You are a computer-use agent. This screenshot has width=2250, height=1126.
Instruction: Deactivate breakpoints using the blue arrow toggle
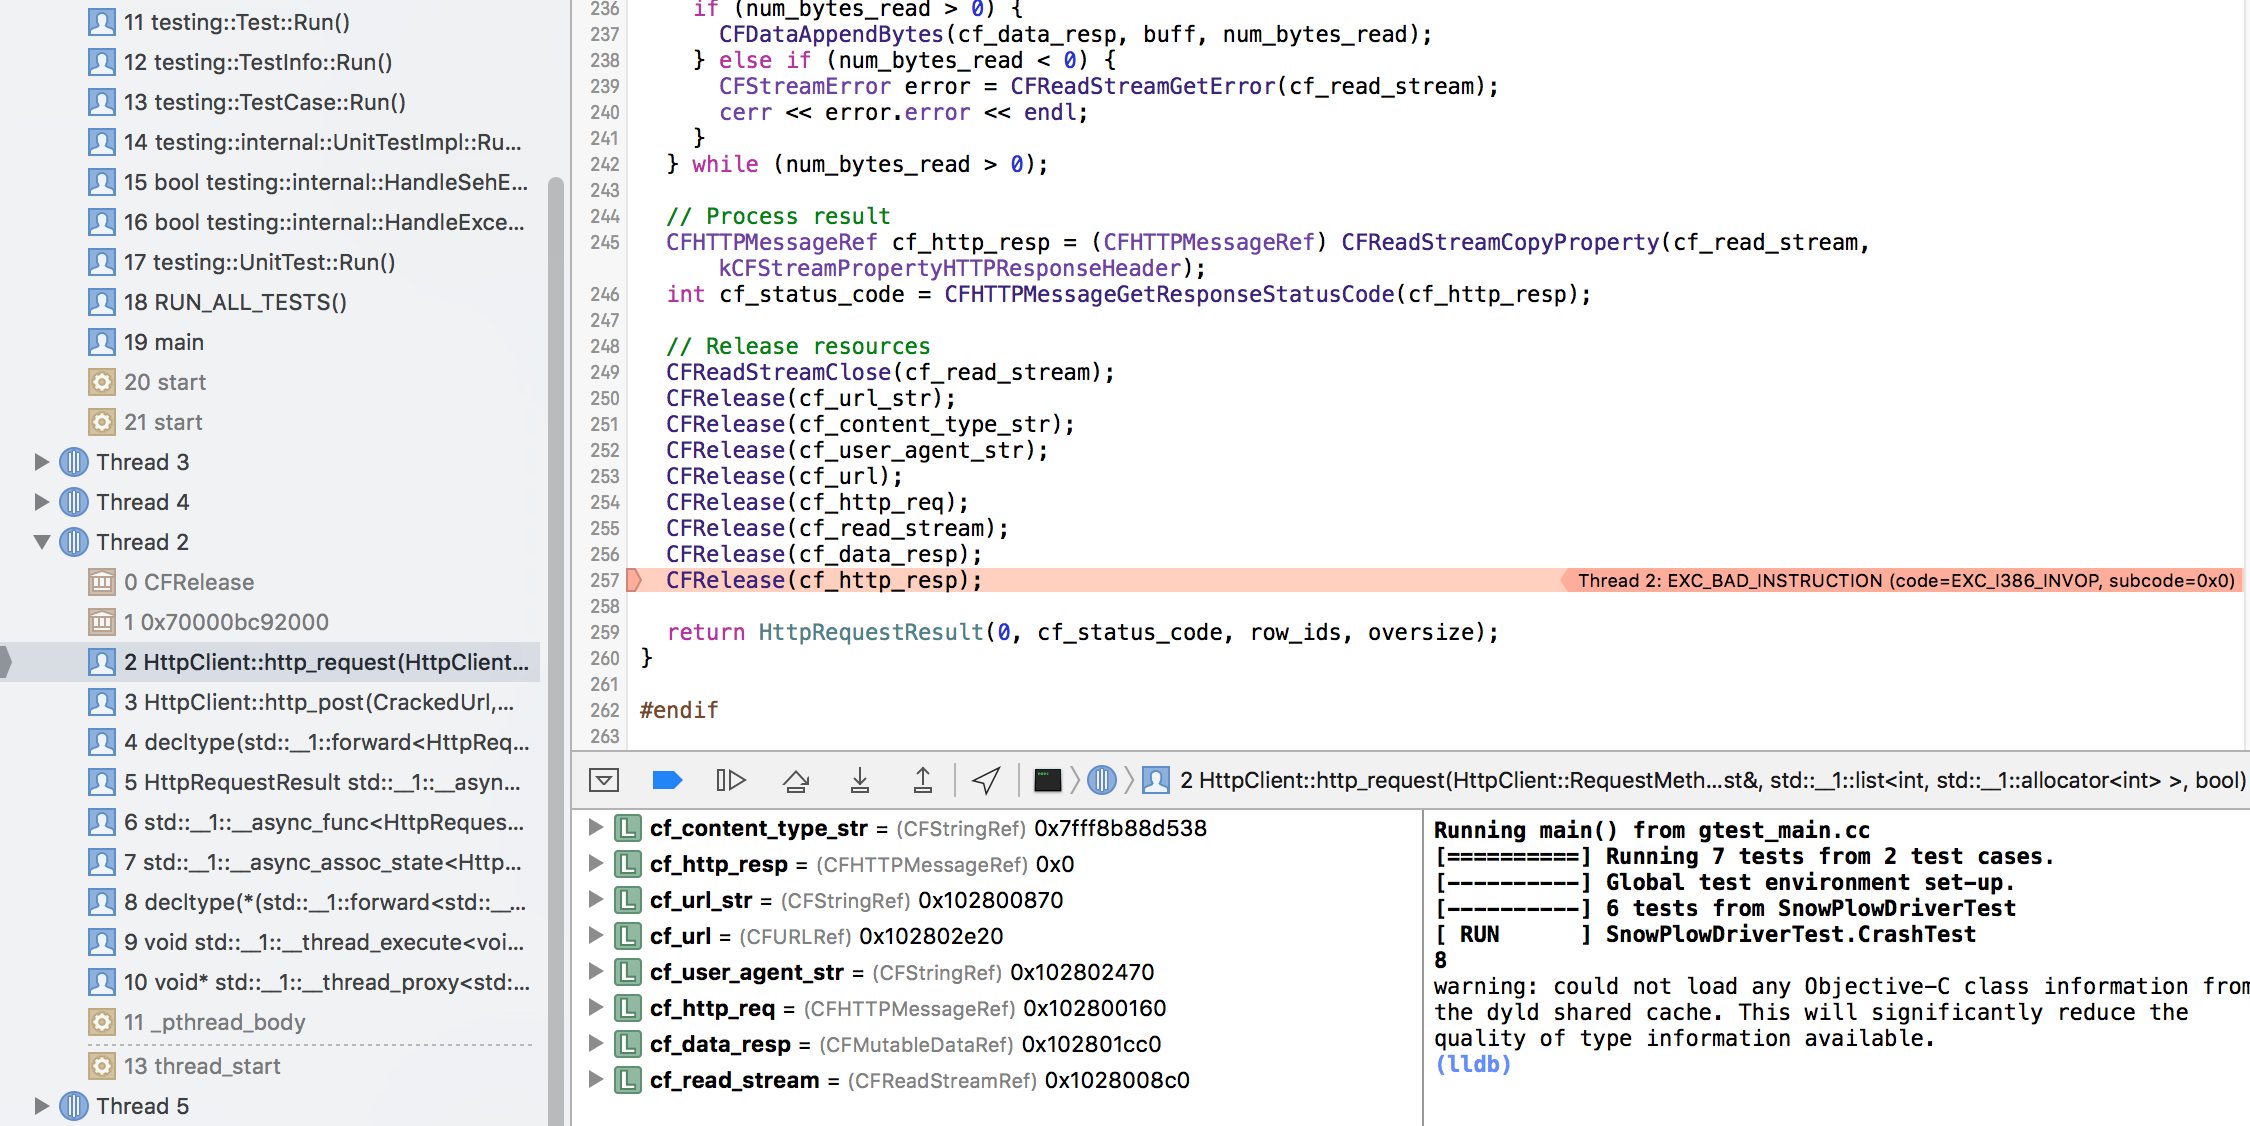667,780
